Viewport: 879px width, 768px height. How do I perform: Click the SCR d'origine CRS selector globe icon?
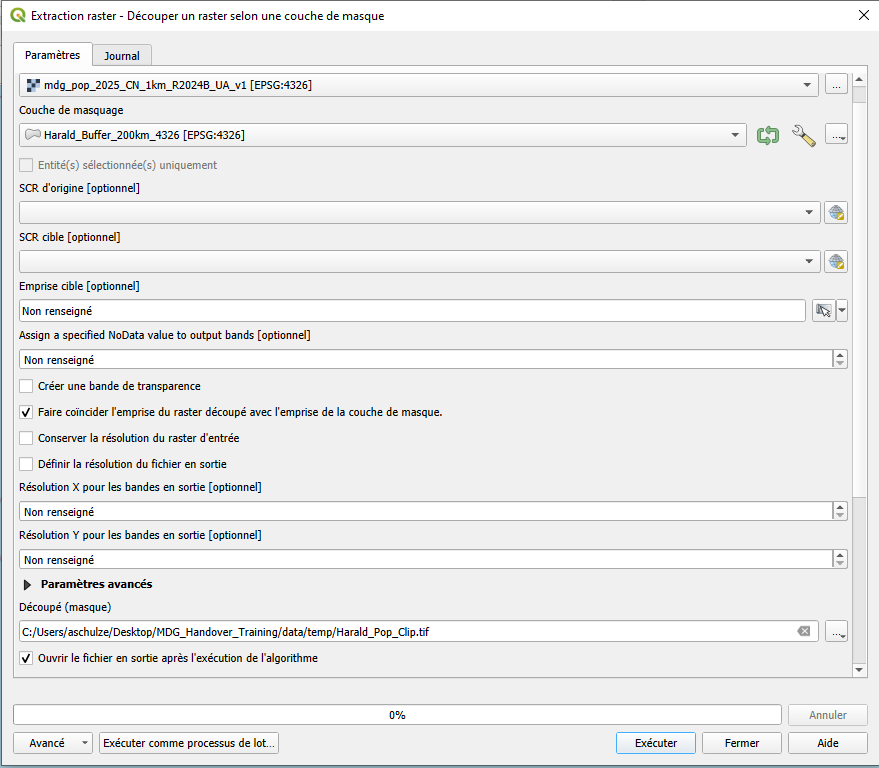point(837,212)
